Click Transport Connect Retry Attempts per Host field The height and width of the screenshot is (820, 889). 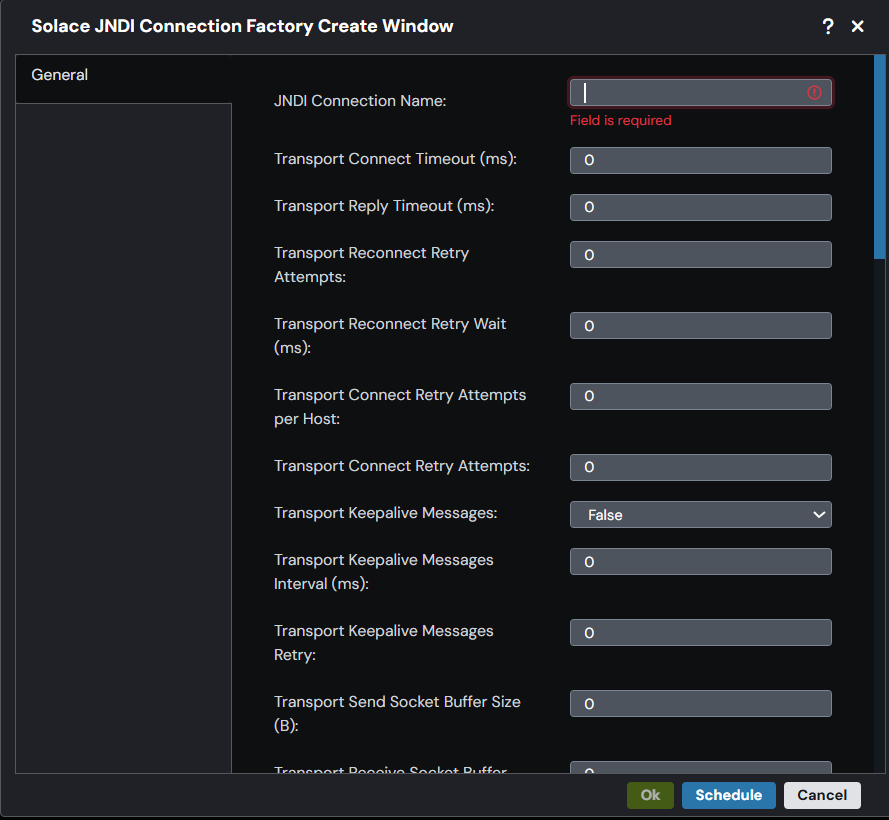(x=701, y=396)
